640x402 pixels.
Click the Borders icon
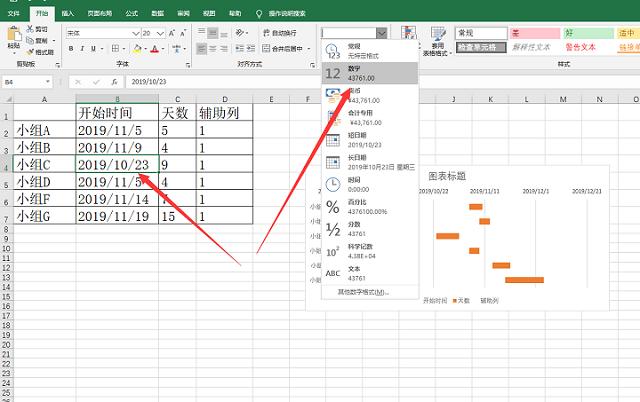click(x=116, y=49)
